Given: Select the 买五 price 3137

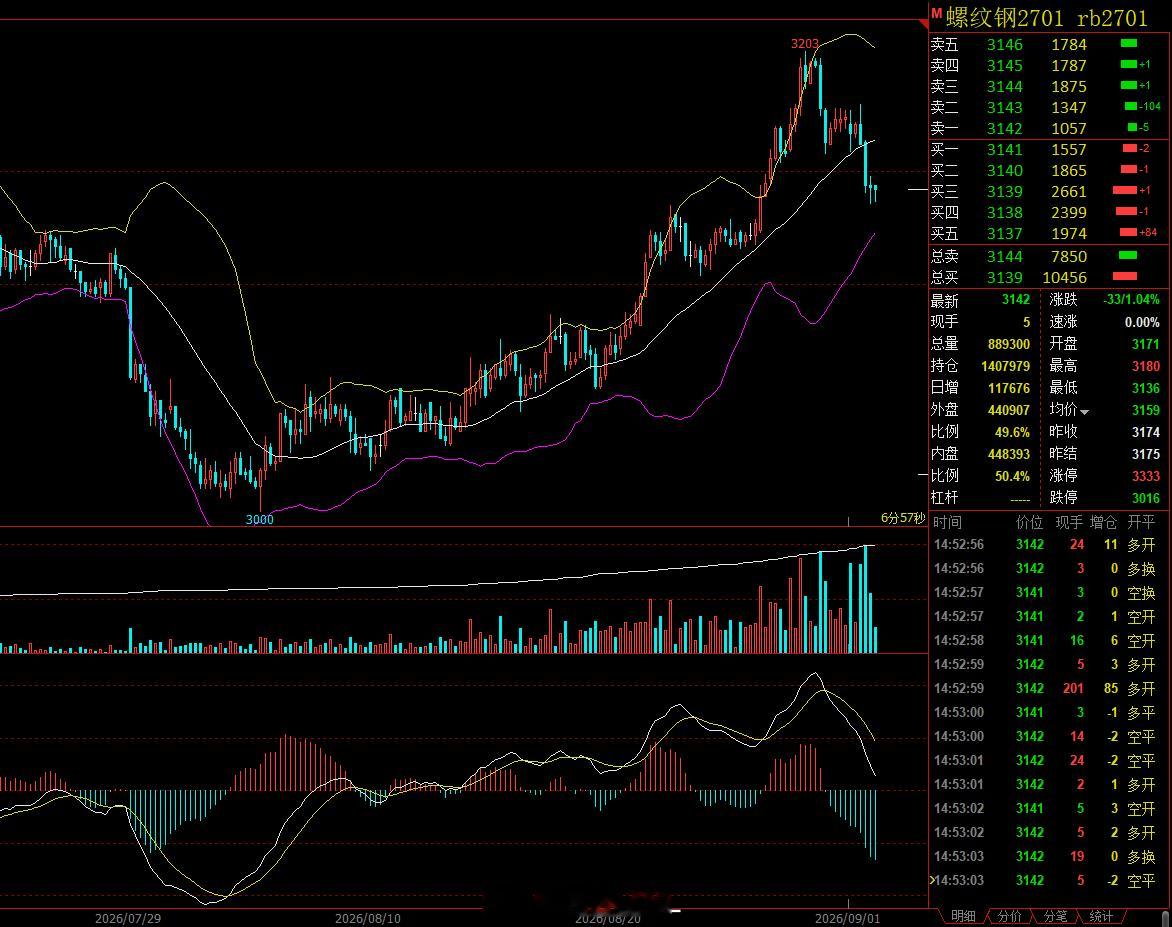Looking at the screenshot, I should [x=1005, y=234].
